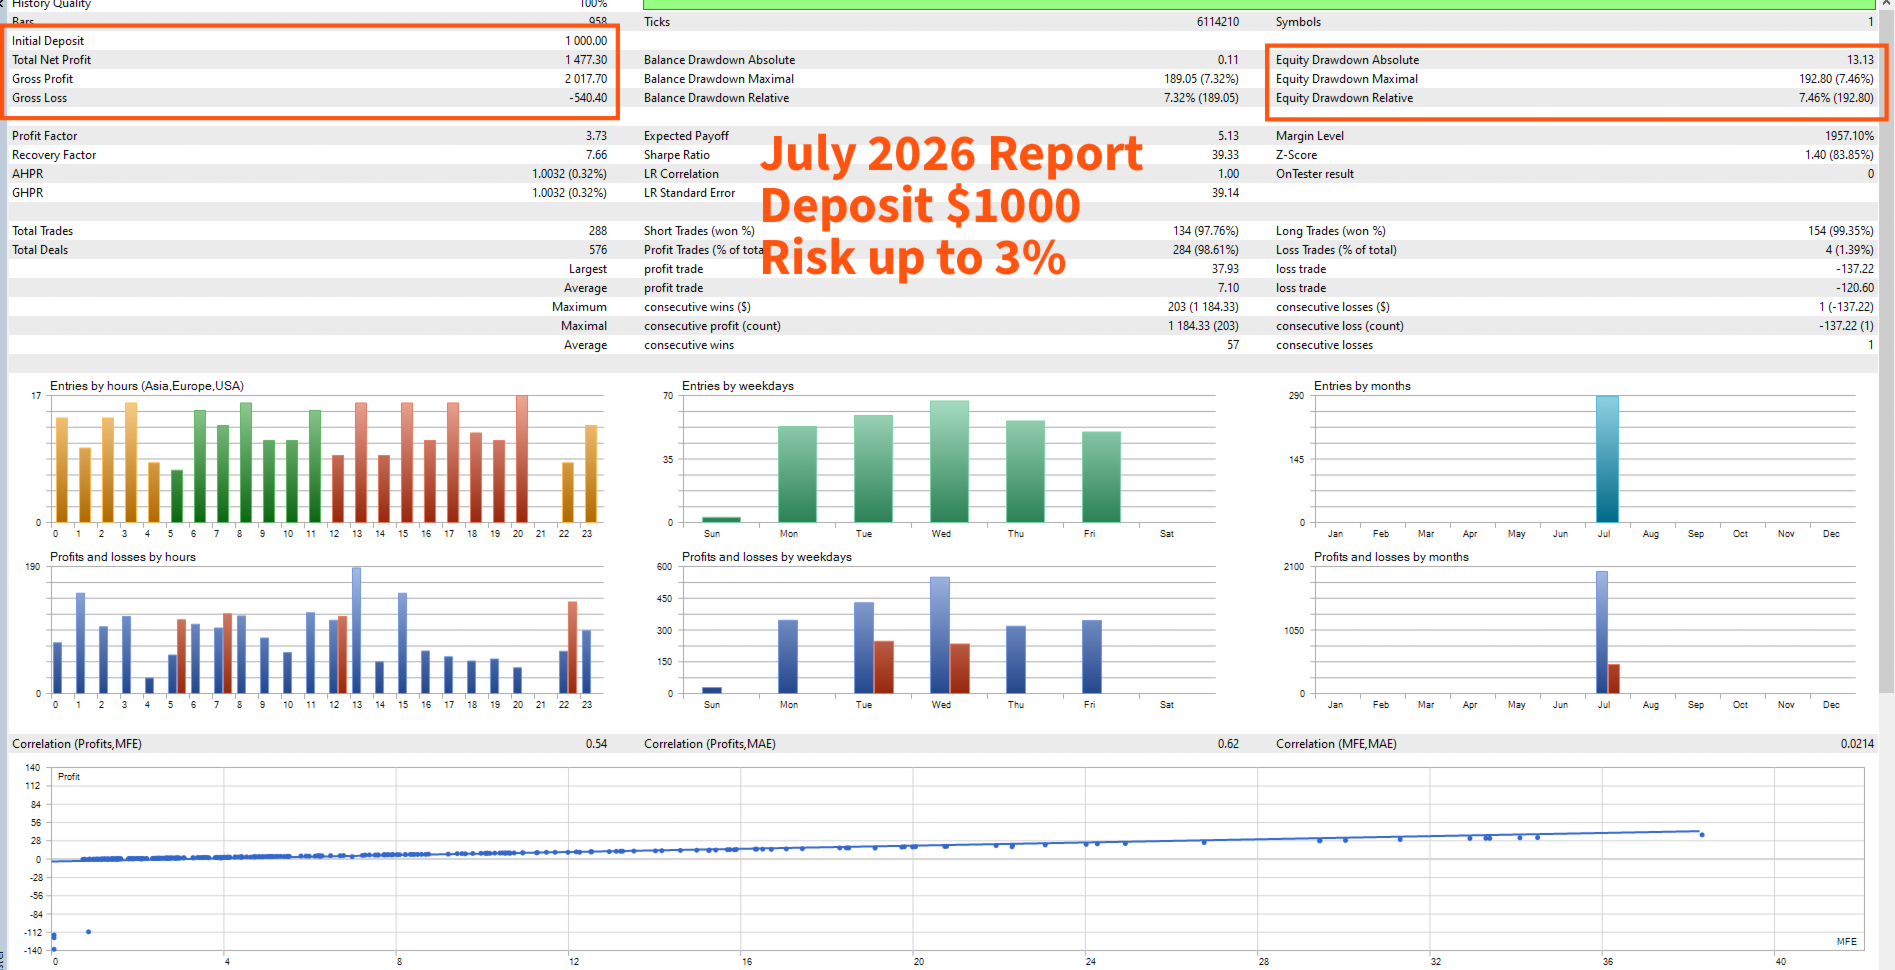The width and height of the screenshot is (1895, 970).
Task: Click the Symbols label in top row
Action: pos(1298,22)
